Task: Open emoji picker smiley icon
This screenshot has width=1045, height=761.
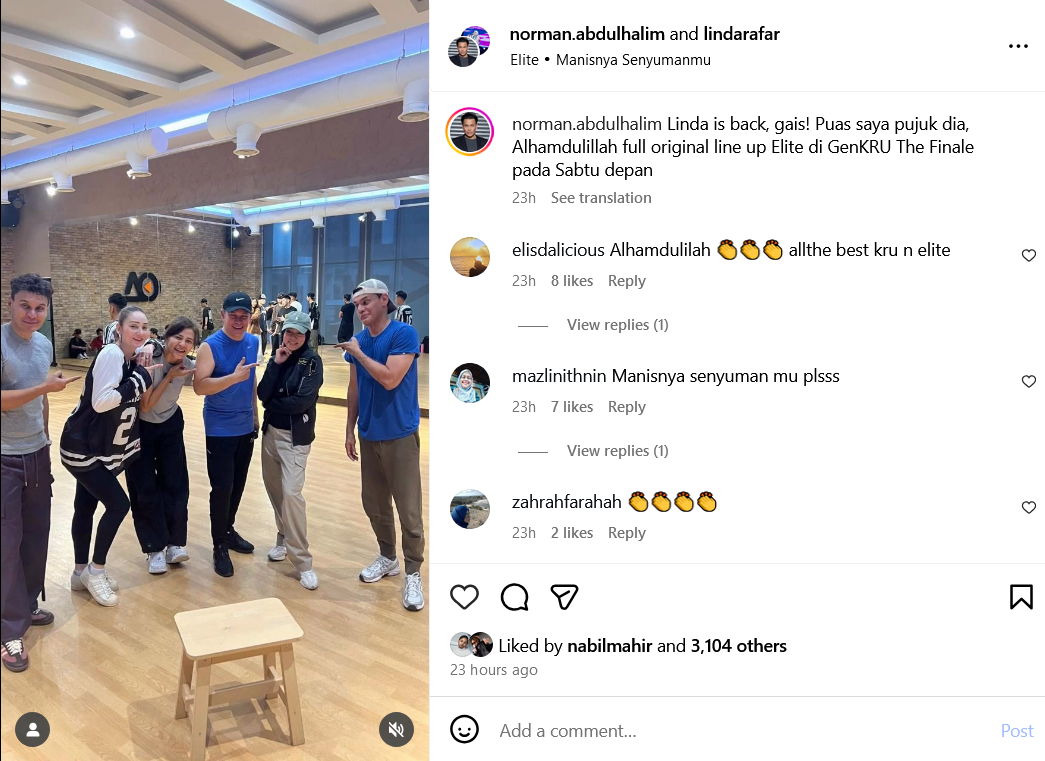Action: [465, 730]
